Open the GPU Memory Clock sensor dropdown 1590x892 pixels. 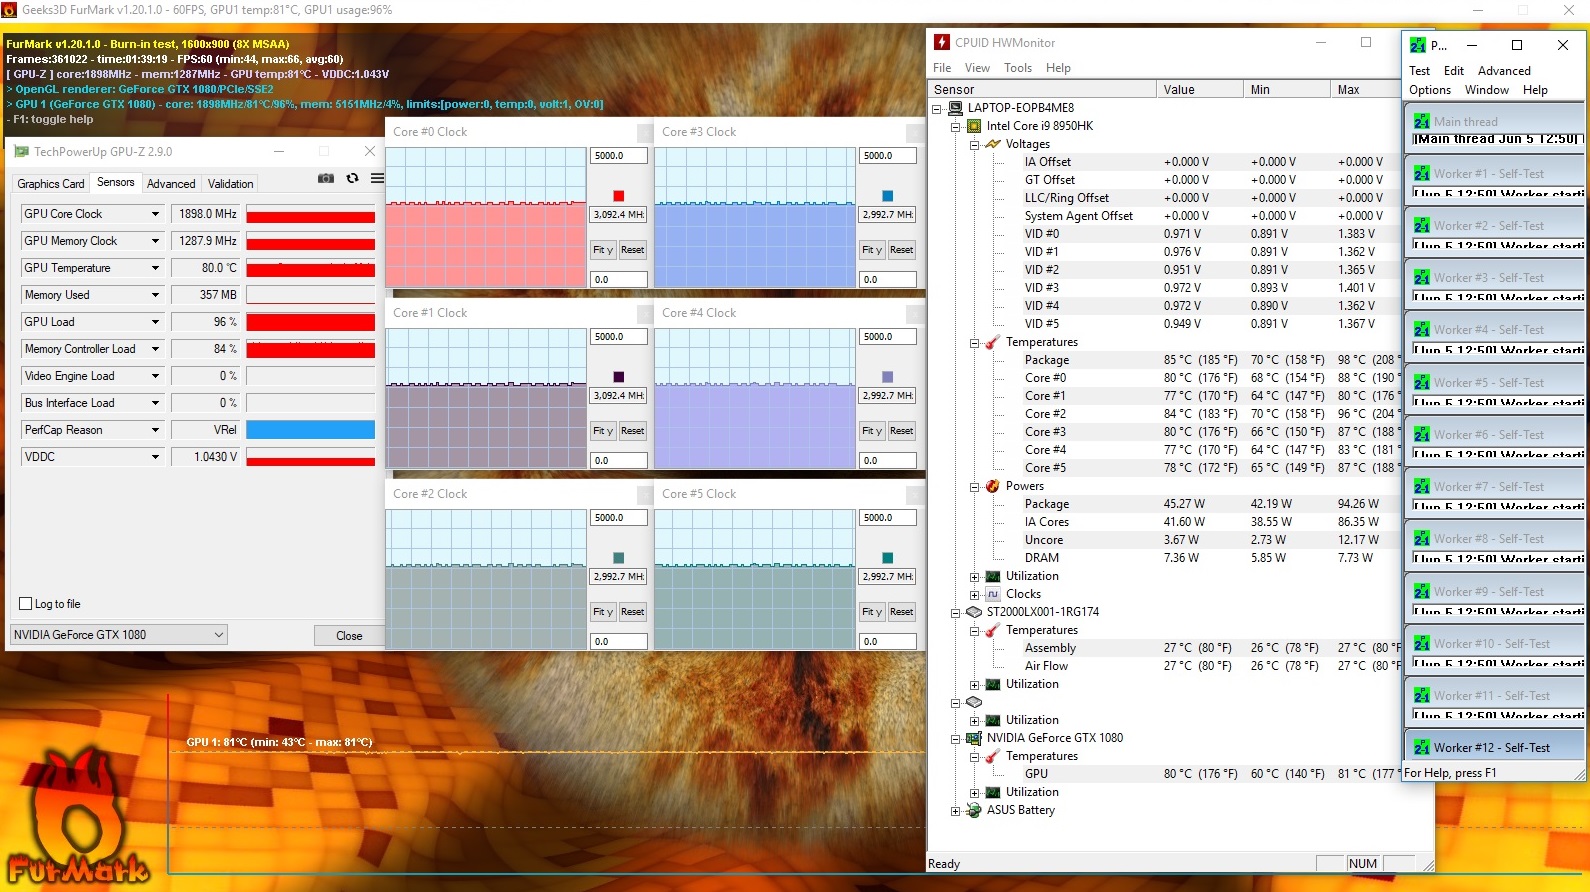pos(155,241)
